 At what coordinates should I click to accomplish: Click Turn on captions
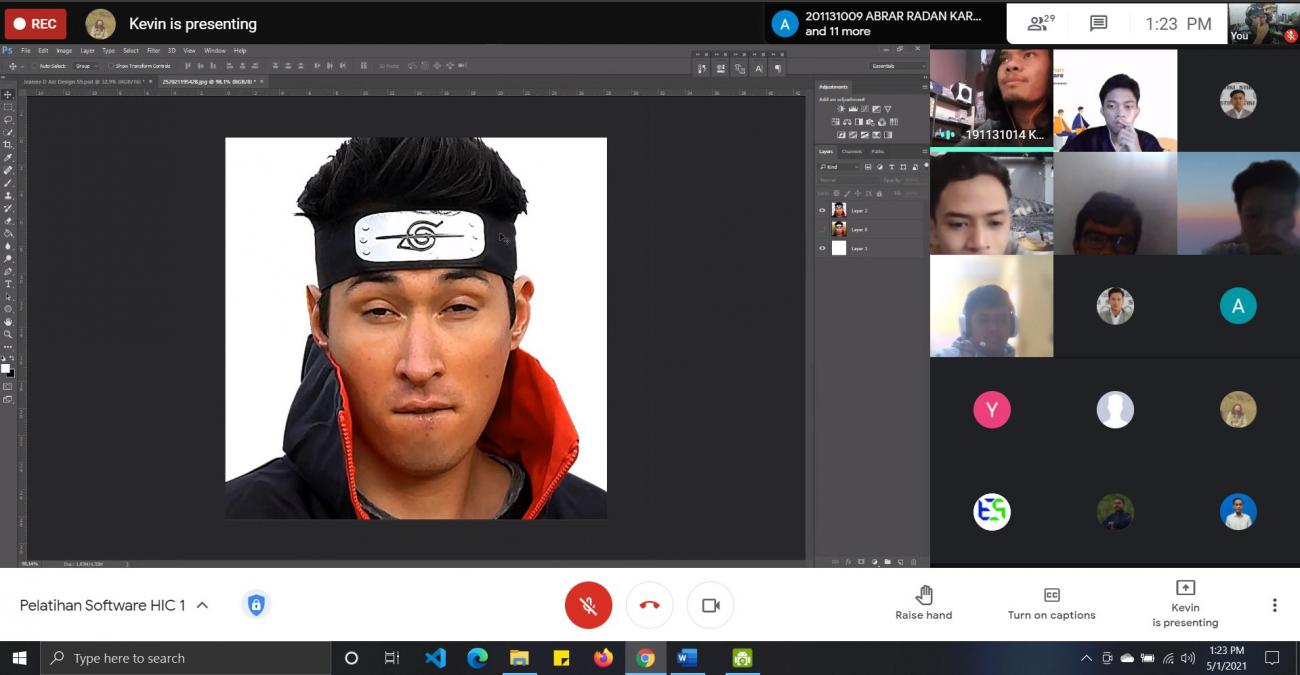(x=1051, y=603)
